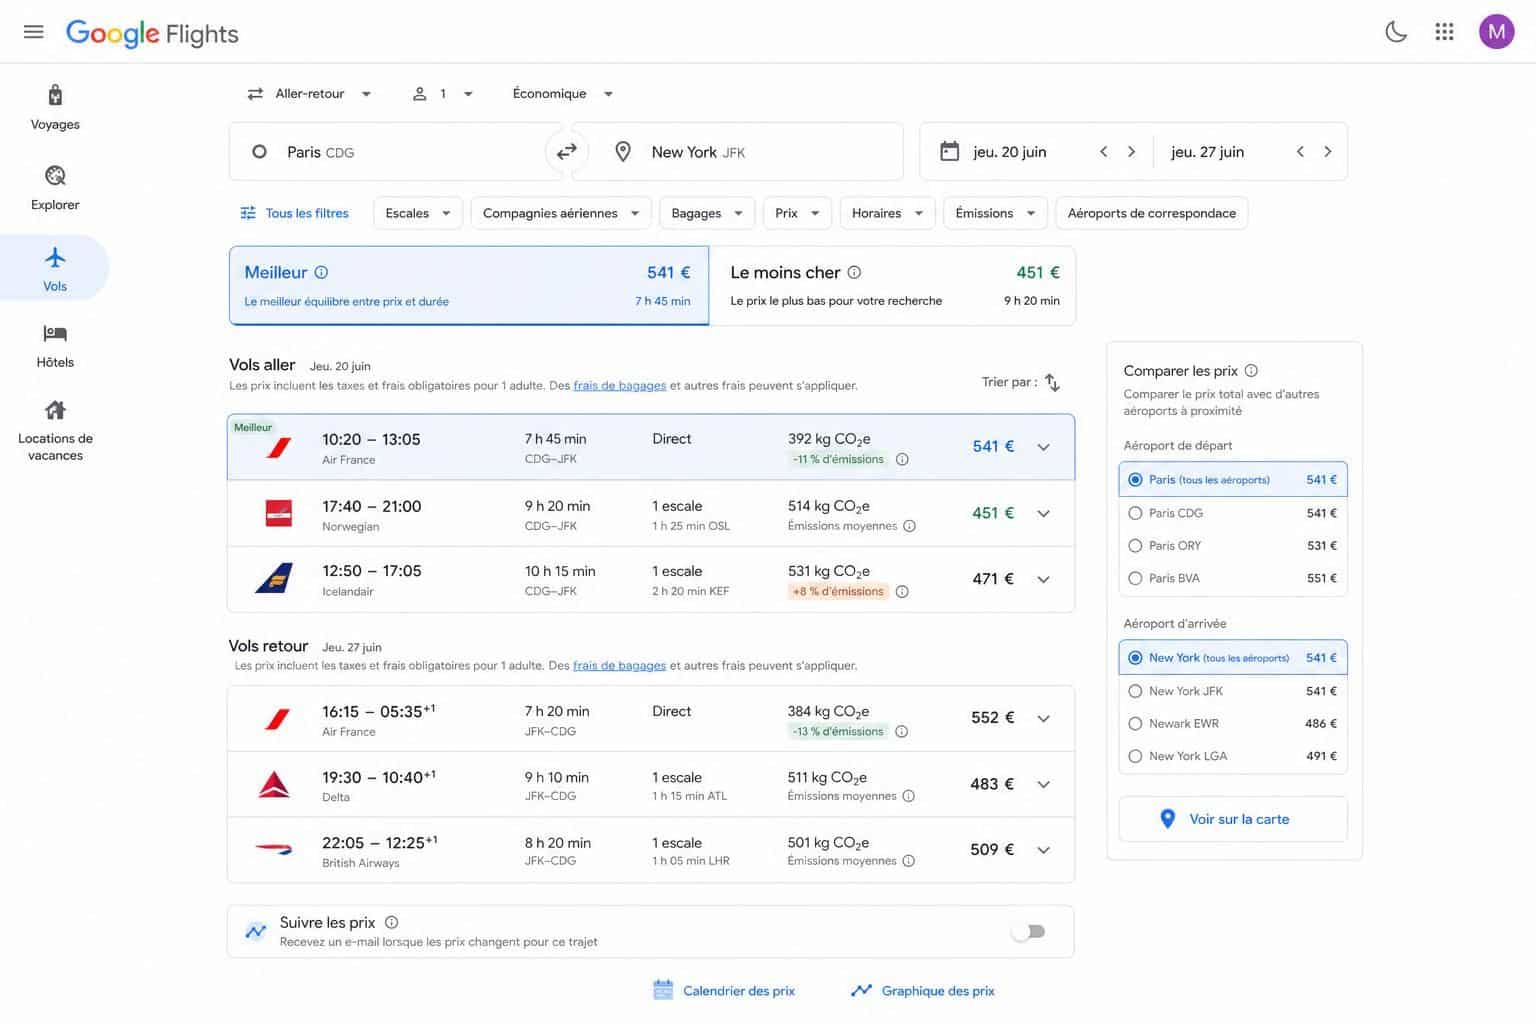The image size is (1536, 1024).
Task: Click the New York JFK destination field
Action: (740, 152)
